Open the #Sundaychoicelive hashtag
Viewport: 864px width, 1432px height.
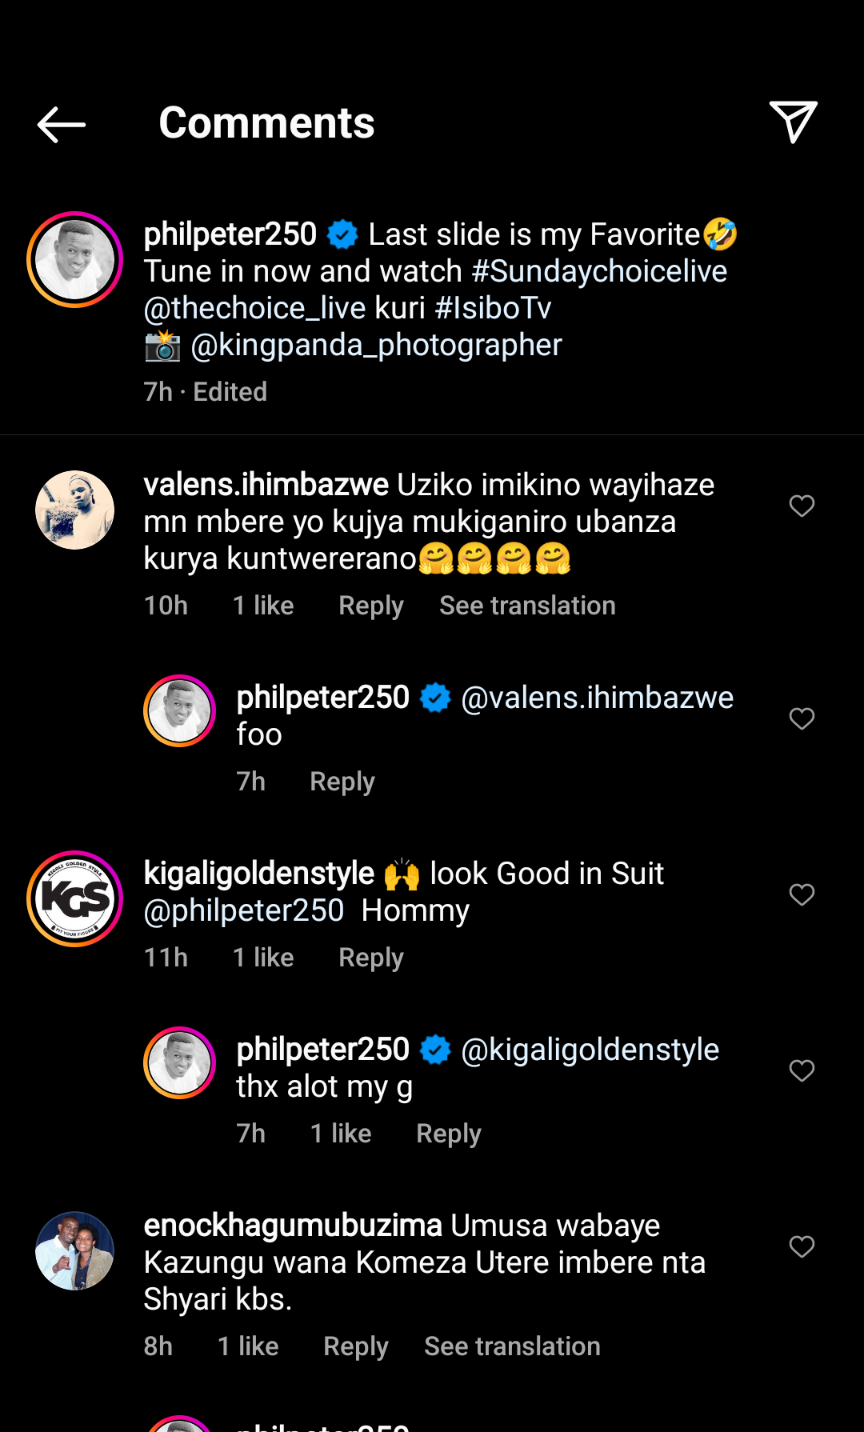pos(600,272)
